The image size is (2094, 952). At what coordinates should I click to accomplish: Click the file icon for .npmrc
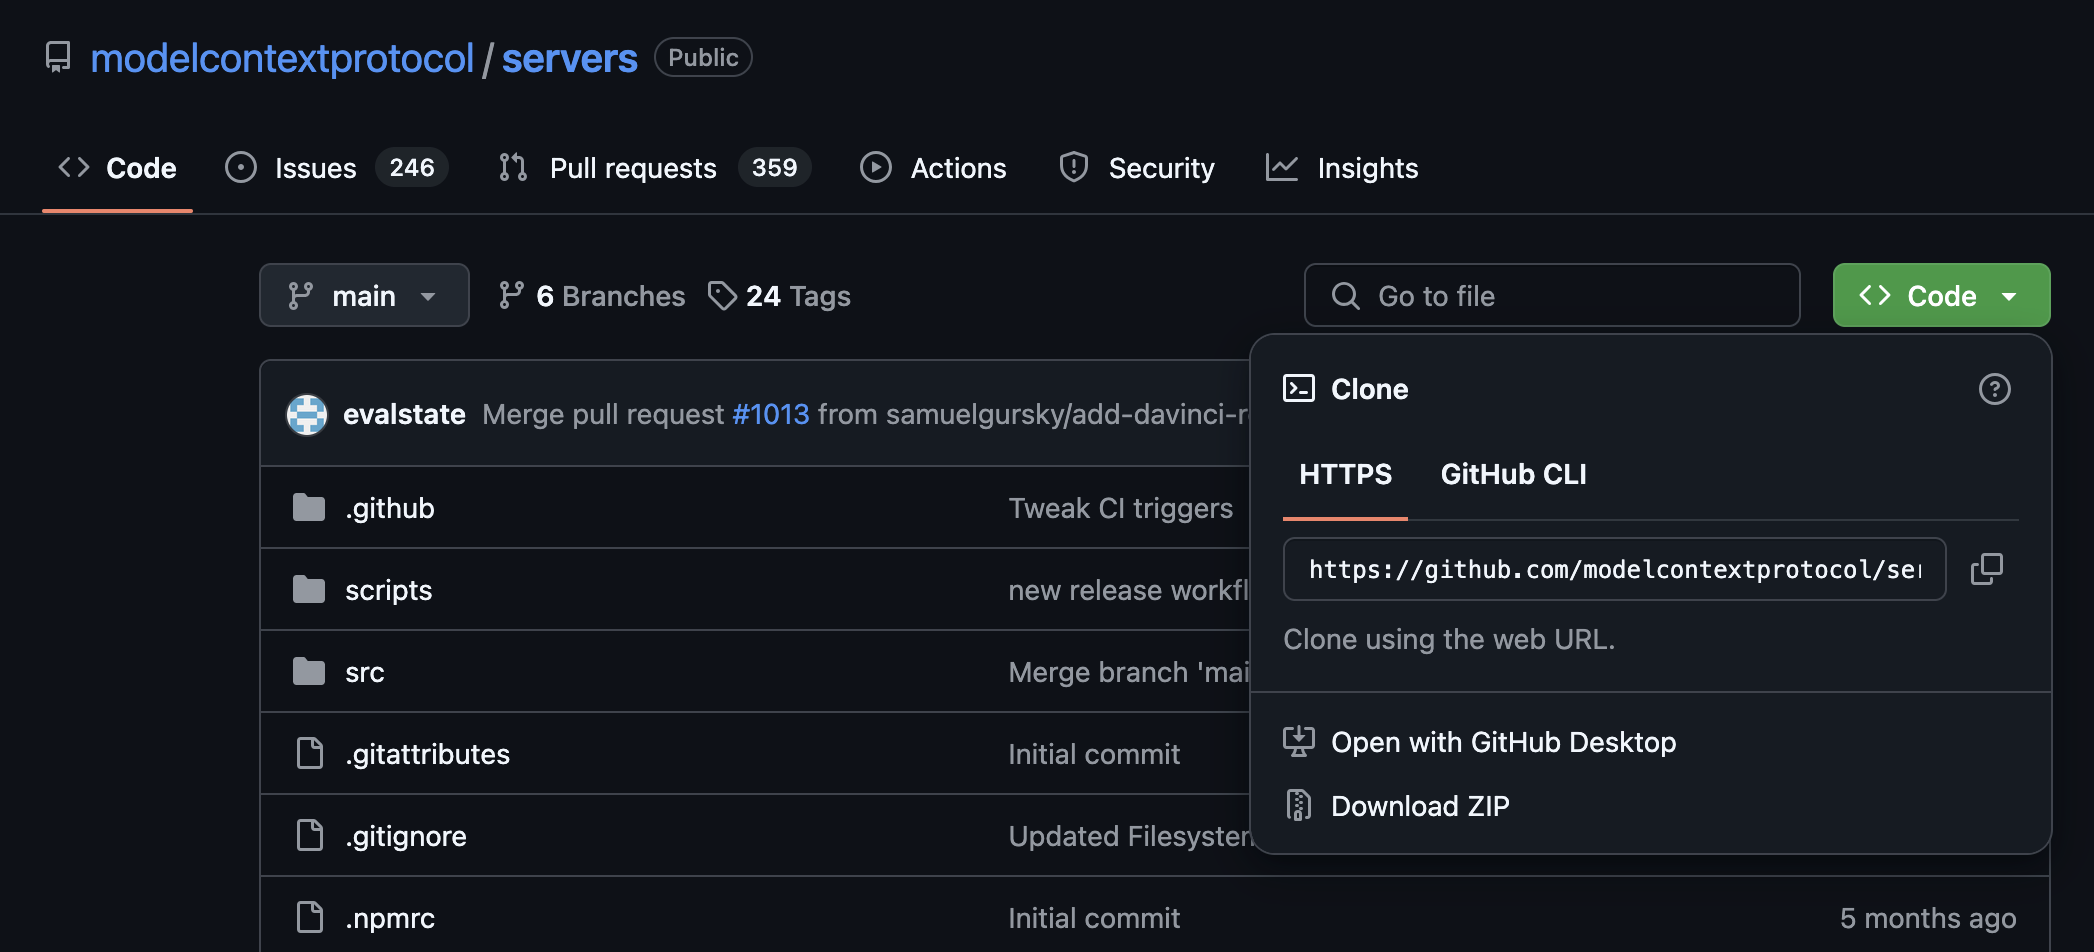(x=310, y=917)
